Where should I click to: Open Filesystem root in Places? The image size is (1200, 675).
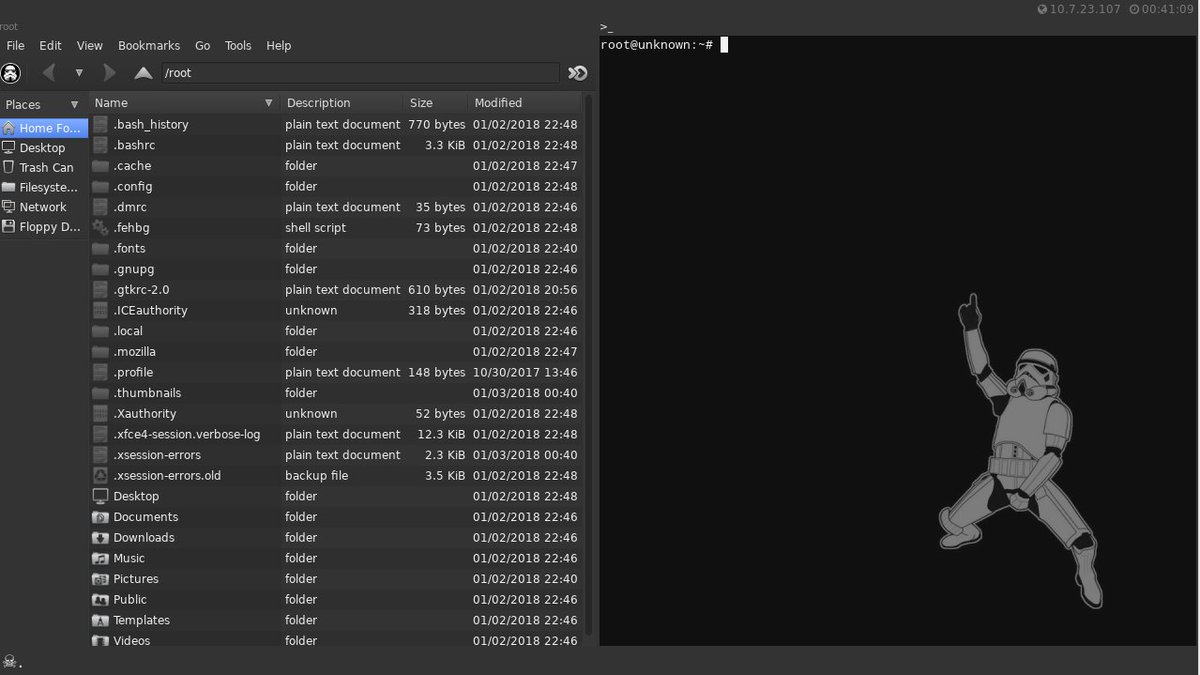point(44,187)
